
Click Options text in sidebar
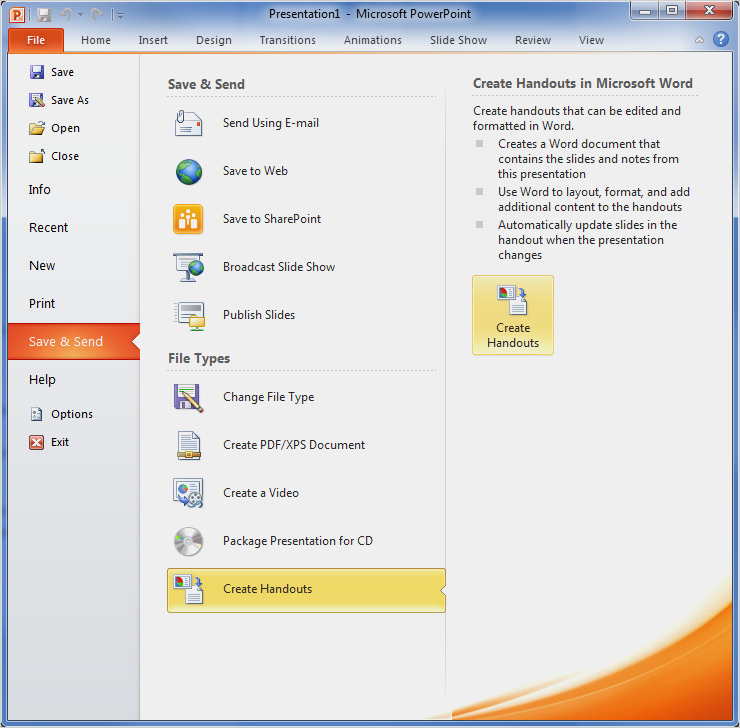72,414
